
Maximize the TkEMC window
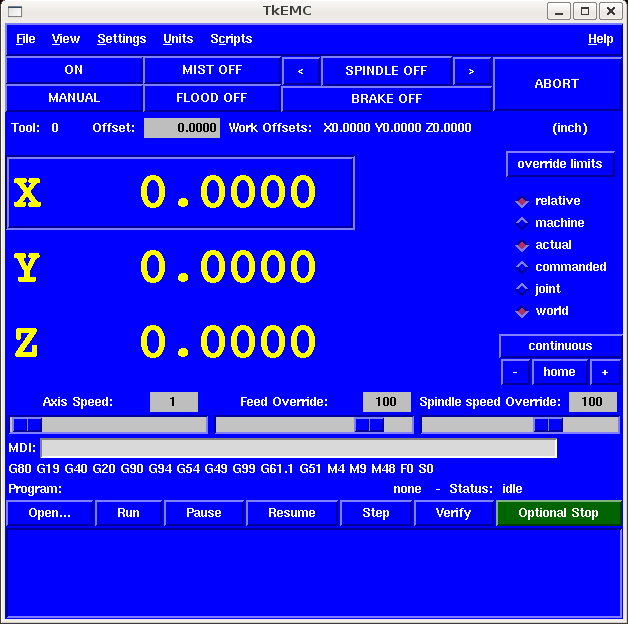(585, 11)
